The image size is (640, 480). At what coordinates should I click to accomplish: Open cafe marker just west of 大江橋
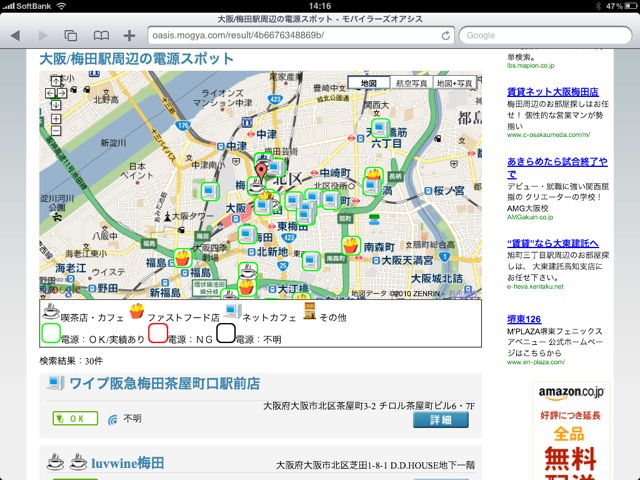(248, 270)
